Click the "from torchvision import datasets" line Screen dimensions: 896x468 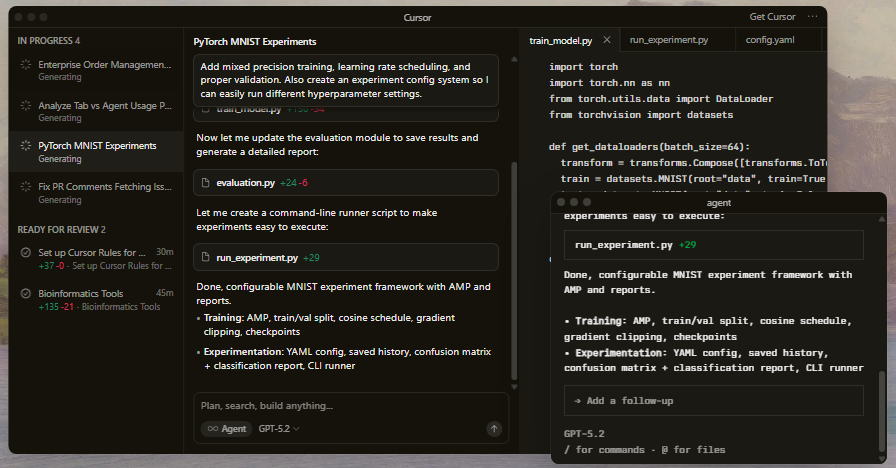click(x=641, y=115)
